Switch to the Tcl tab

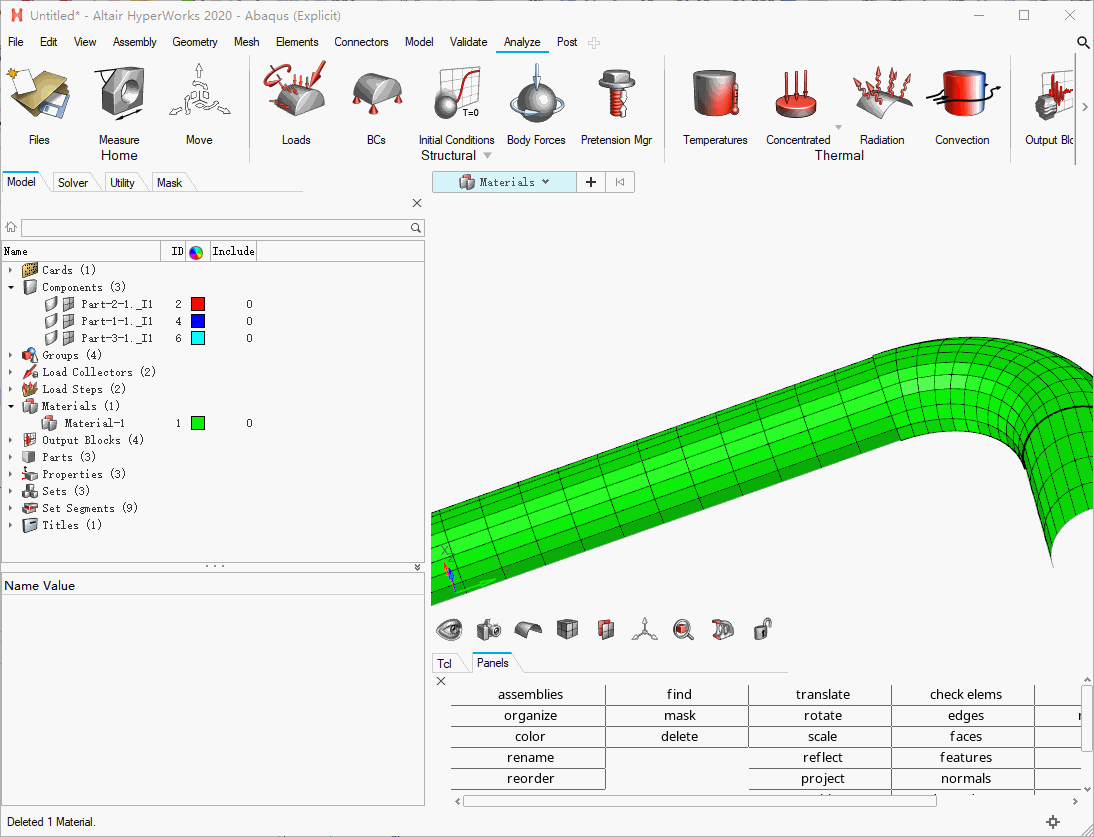coord(445,664)
